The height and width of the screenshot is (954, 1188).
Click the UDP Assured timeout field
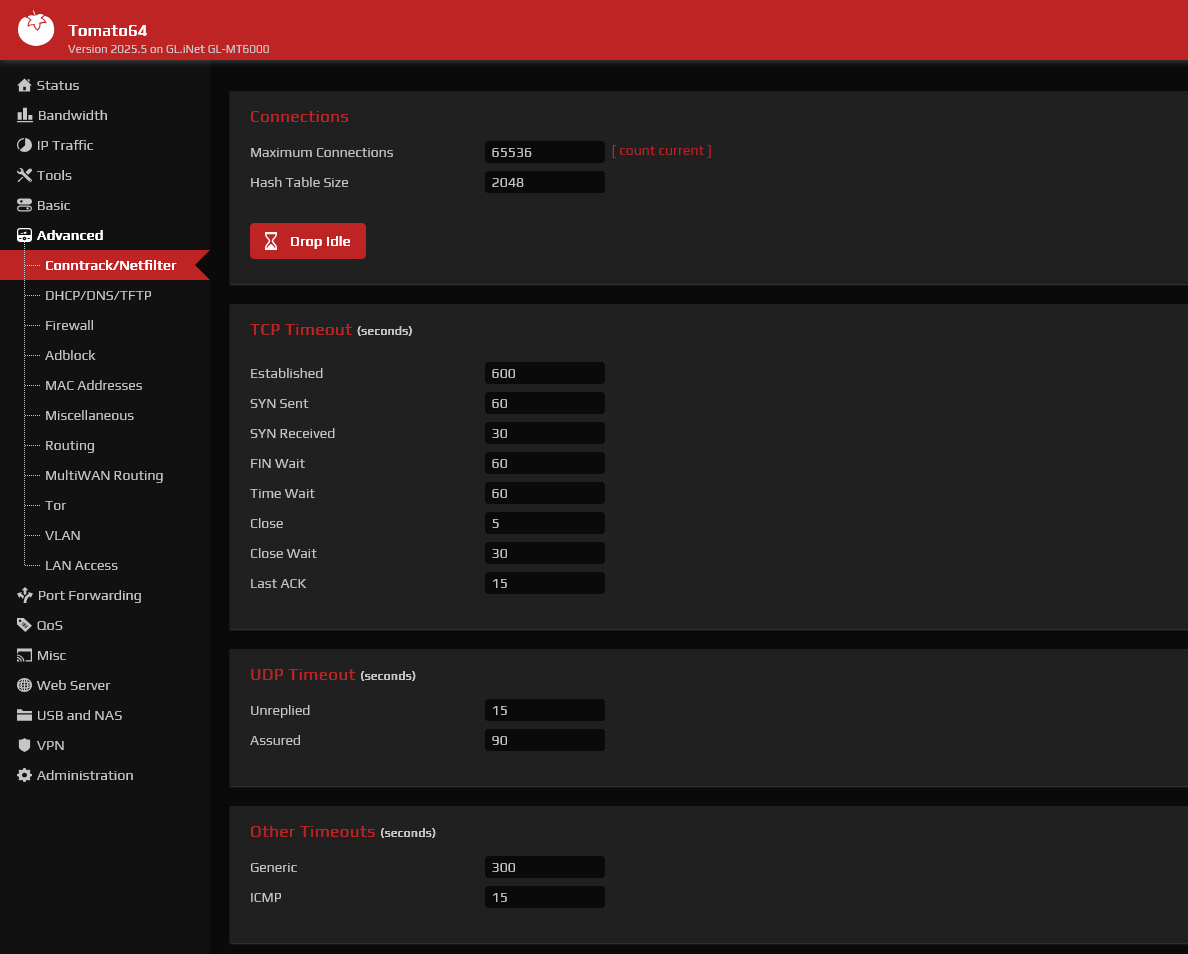(545, 740)
